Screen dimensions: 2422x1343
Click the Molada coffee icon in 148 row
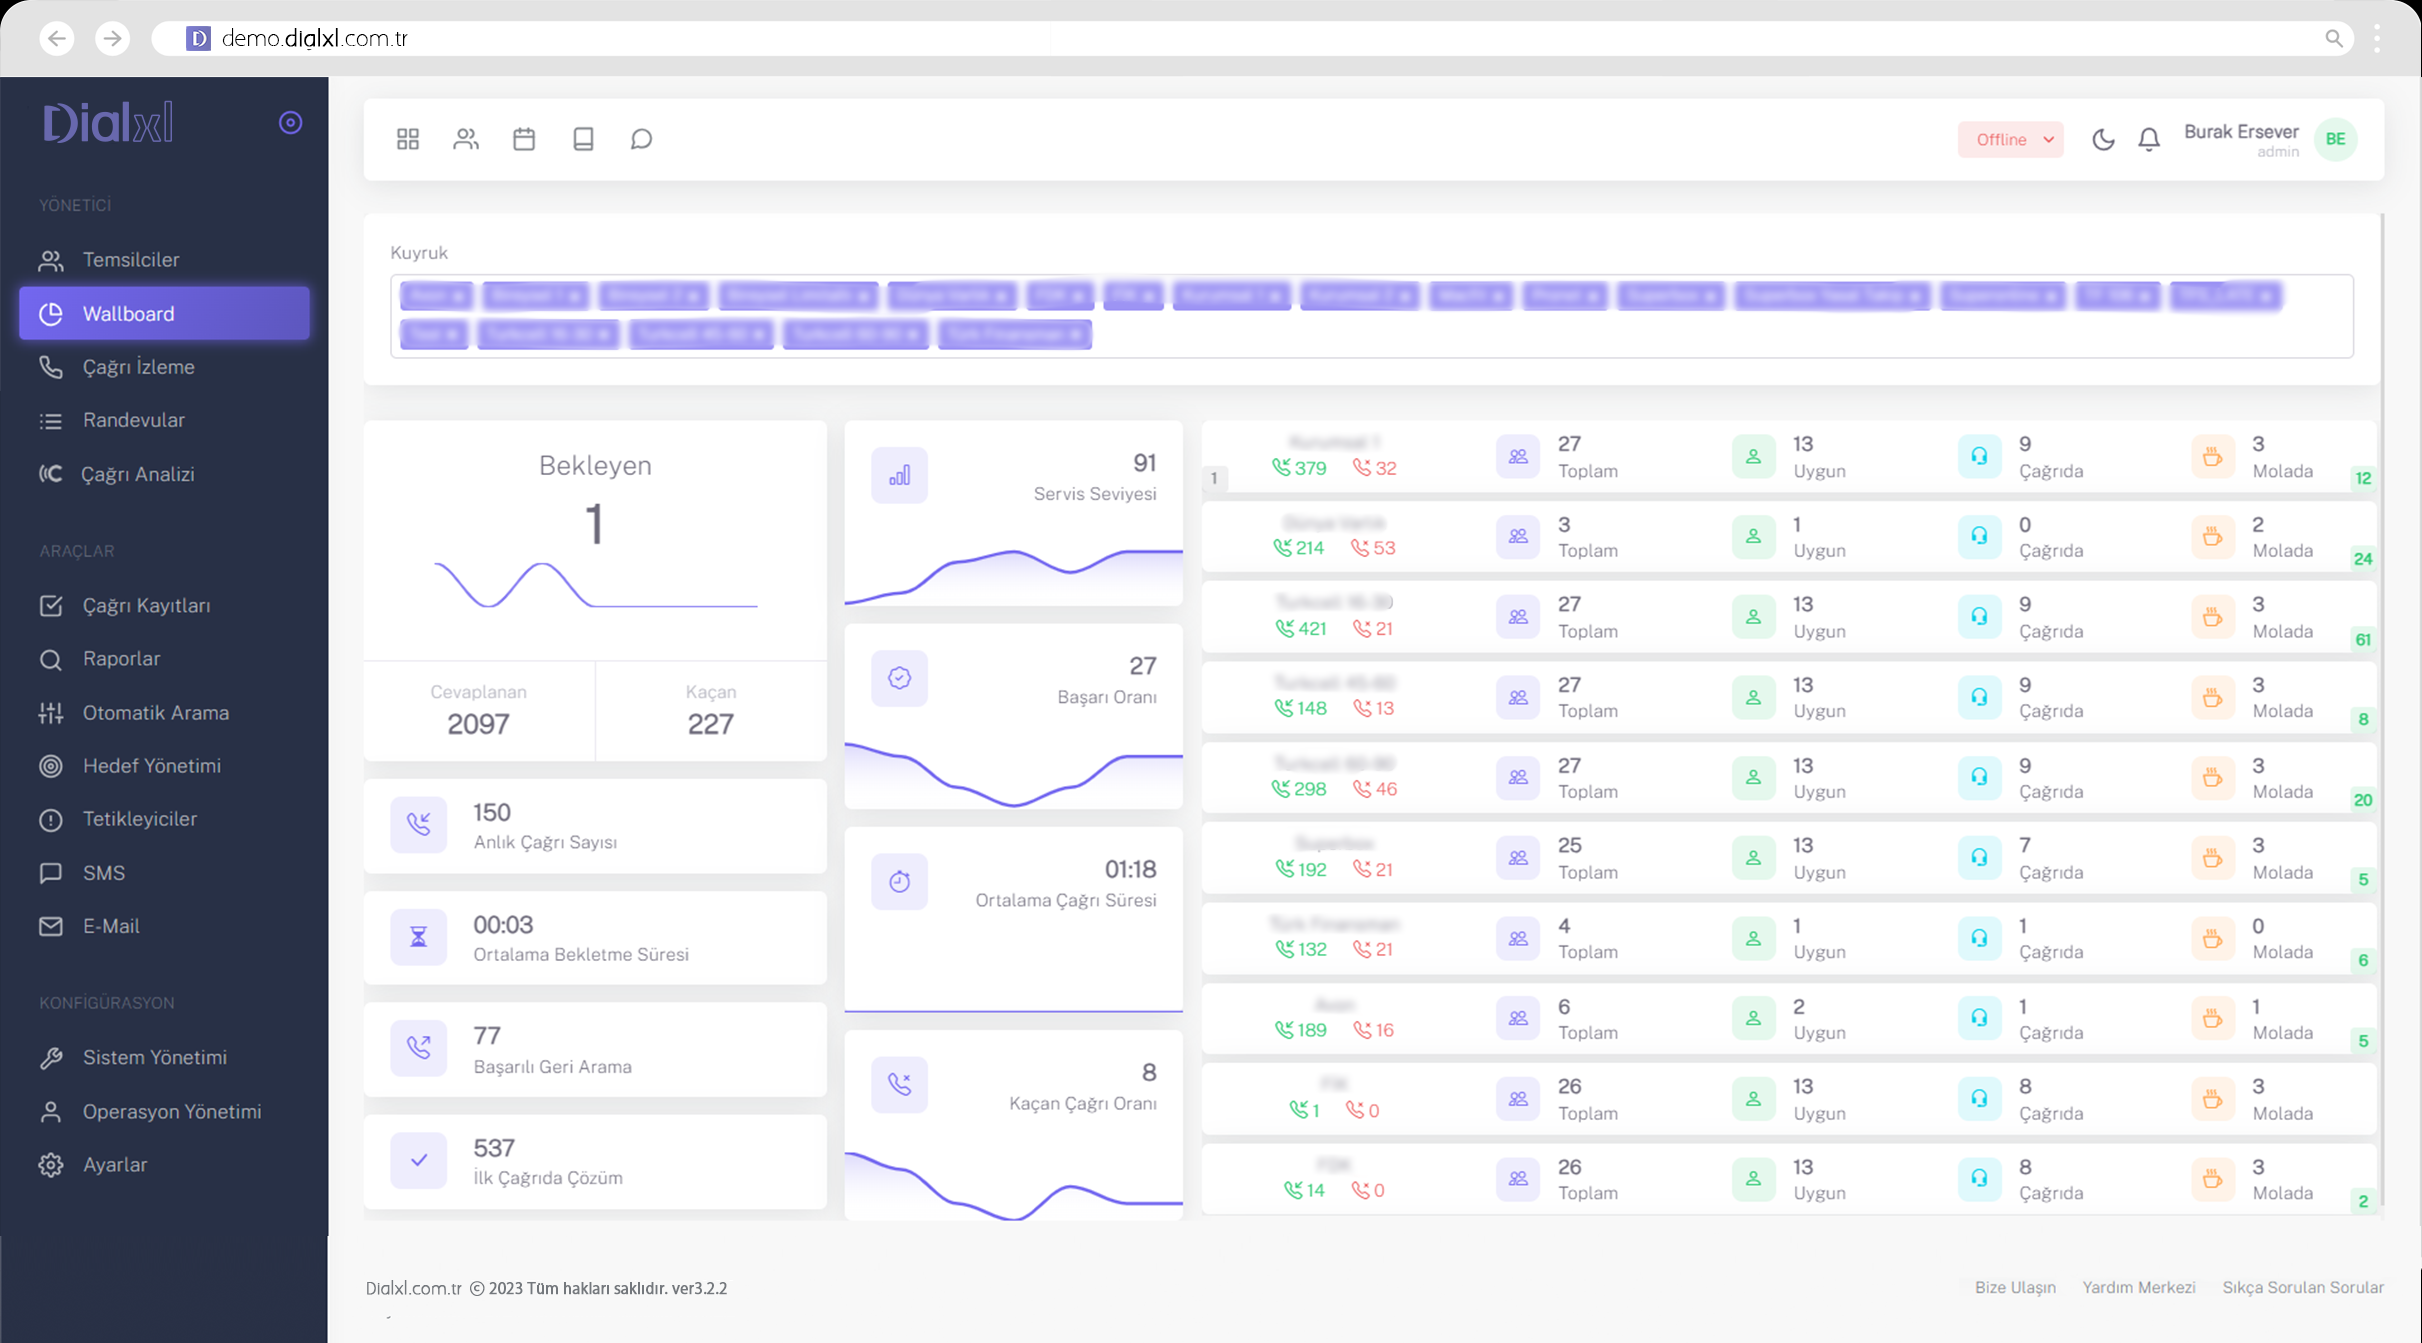2212,697
